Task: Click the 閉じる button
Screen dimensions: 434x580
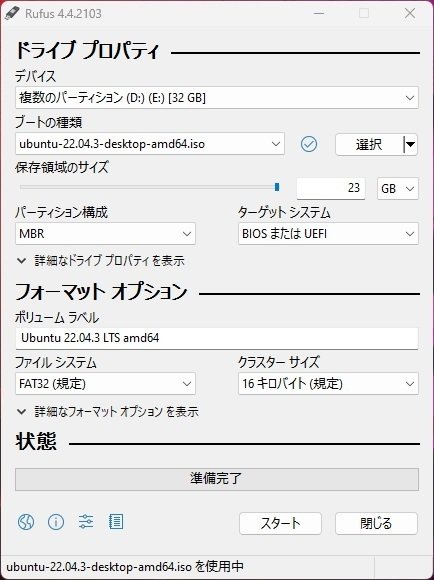Action: click(376, 523)
